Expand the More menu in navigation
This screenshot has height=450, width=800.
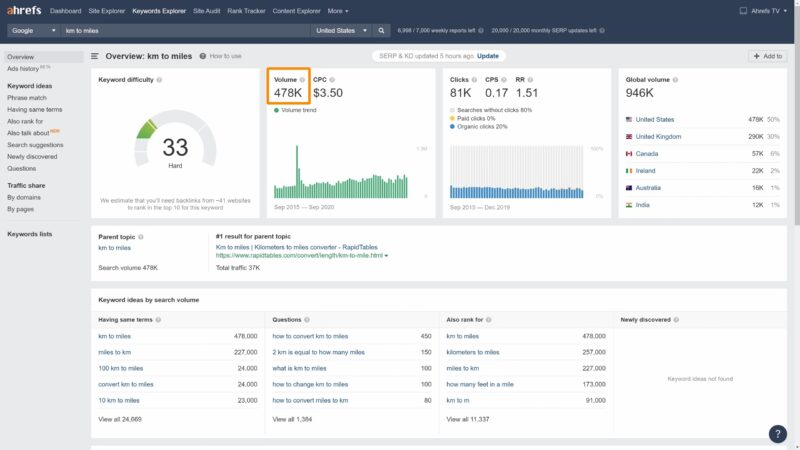[338, 10]
